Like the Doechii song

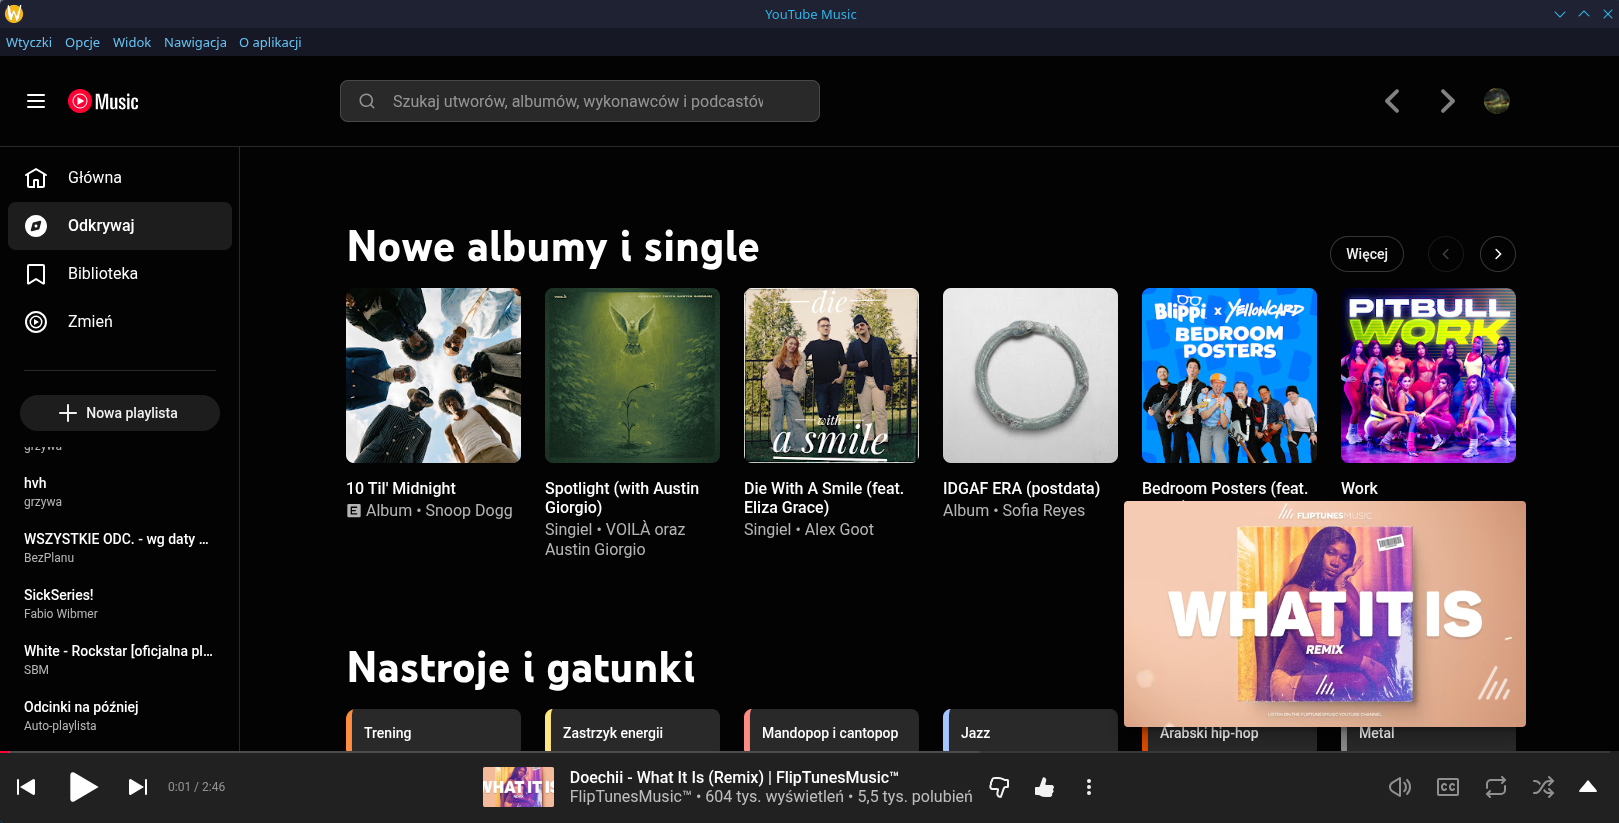click(1044, 787)
